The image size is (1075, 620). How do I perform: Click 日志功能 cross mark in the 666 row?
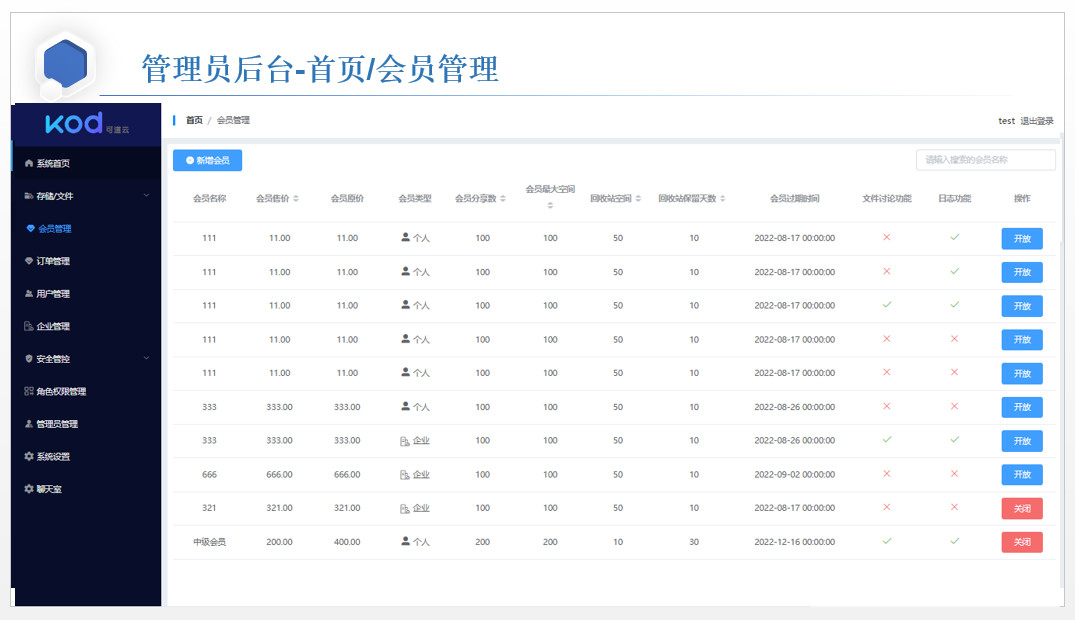[954, 474]
